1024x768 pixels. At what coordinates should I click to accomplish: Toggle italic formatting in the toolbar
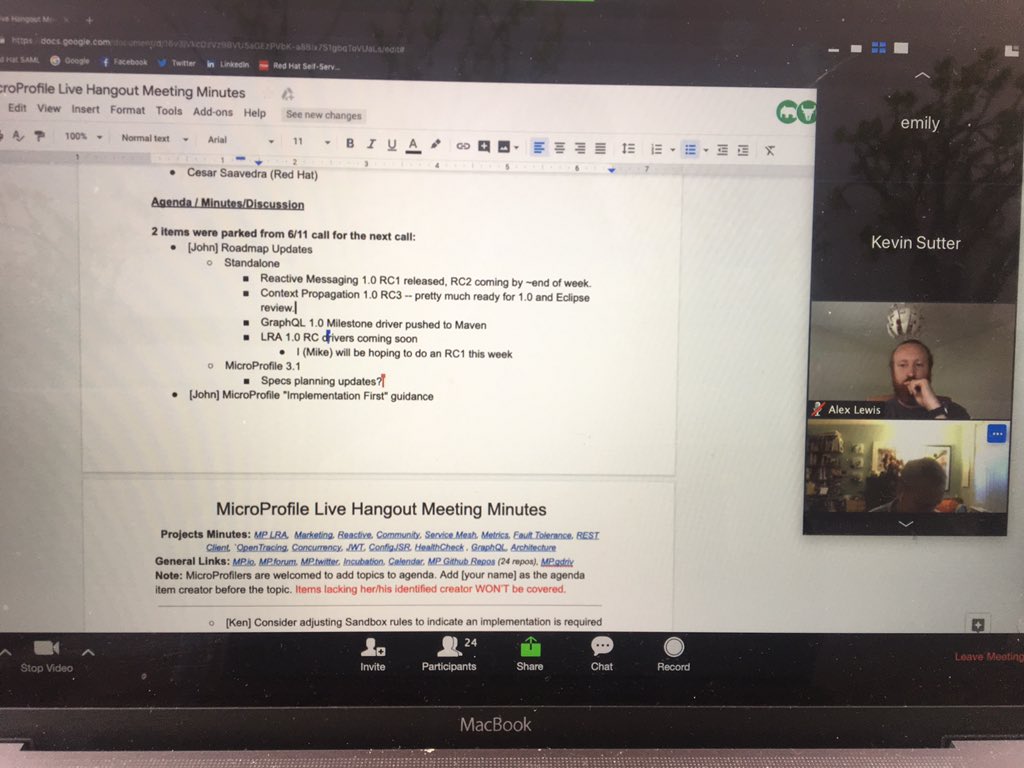tap(371, 144)
